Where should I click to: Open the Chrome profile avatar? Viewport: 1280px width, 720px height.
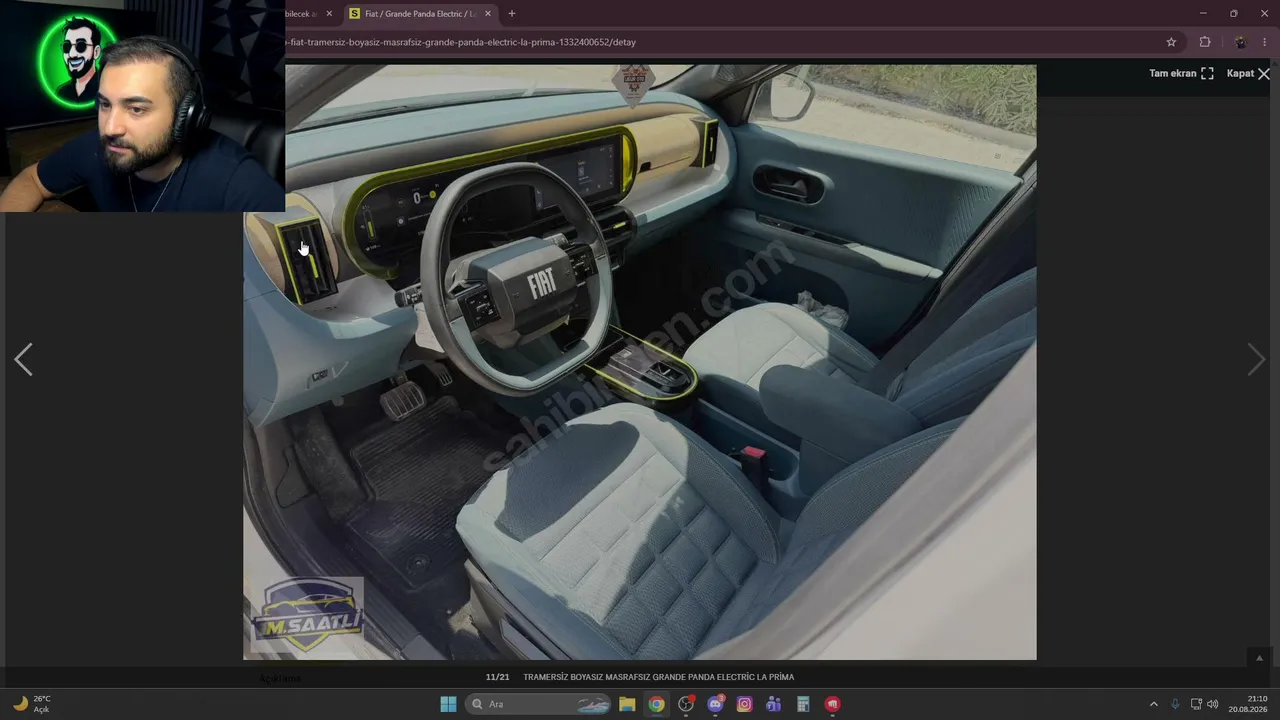pos(1240,42)
